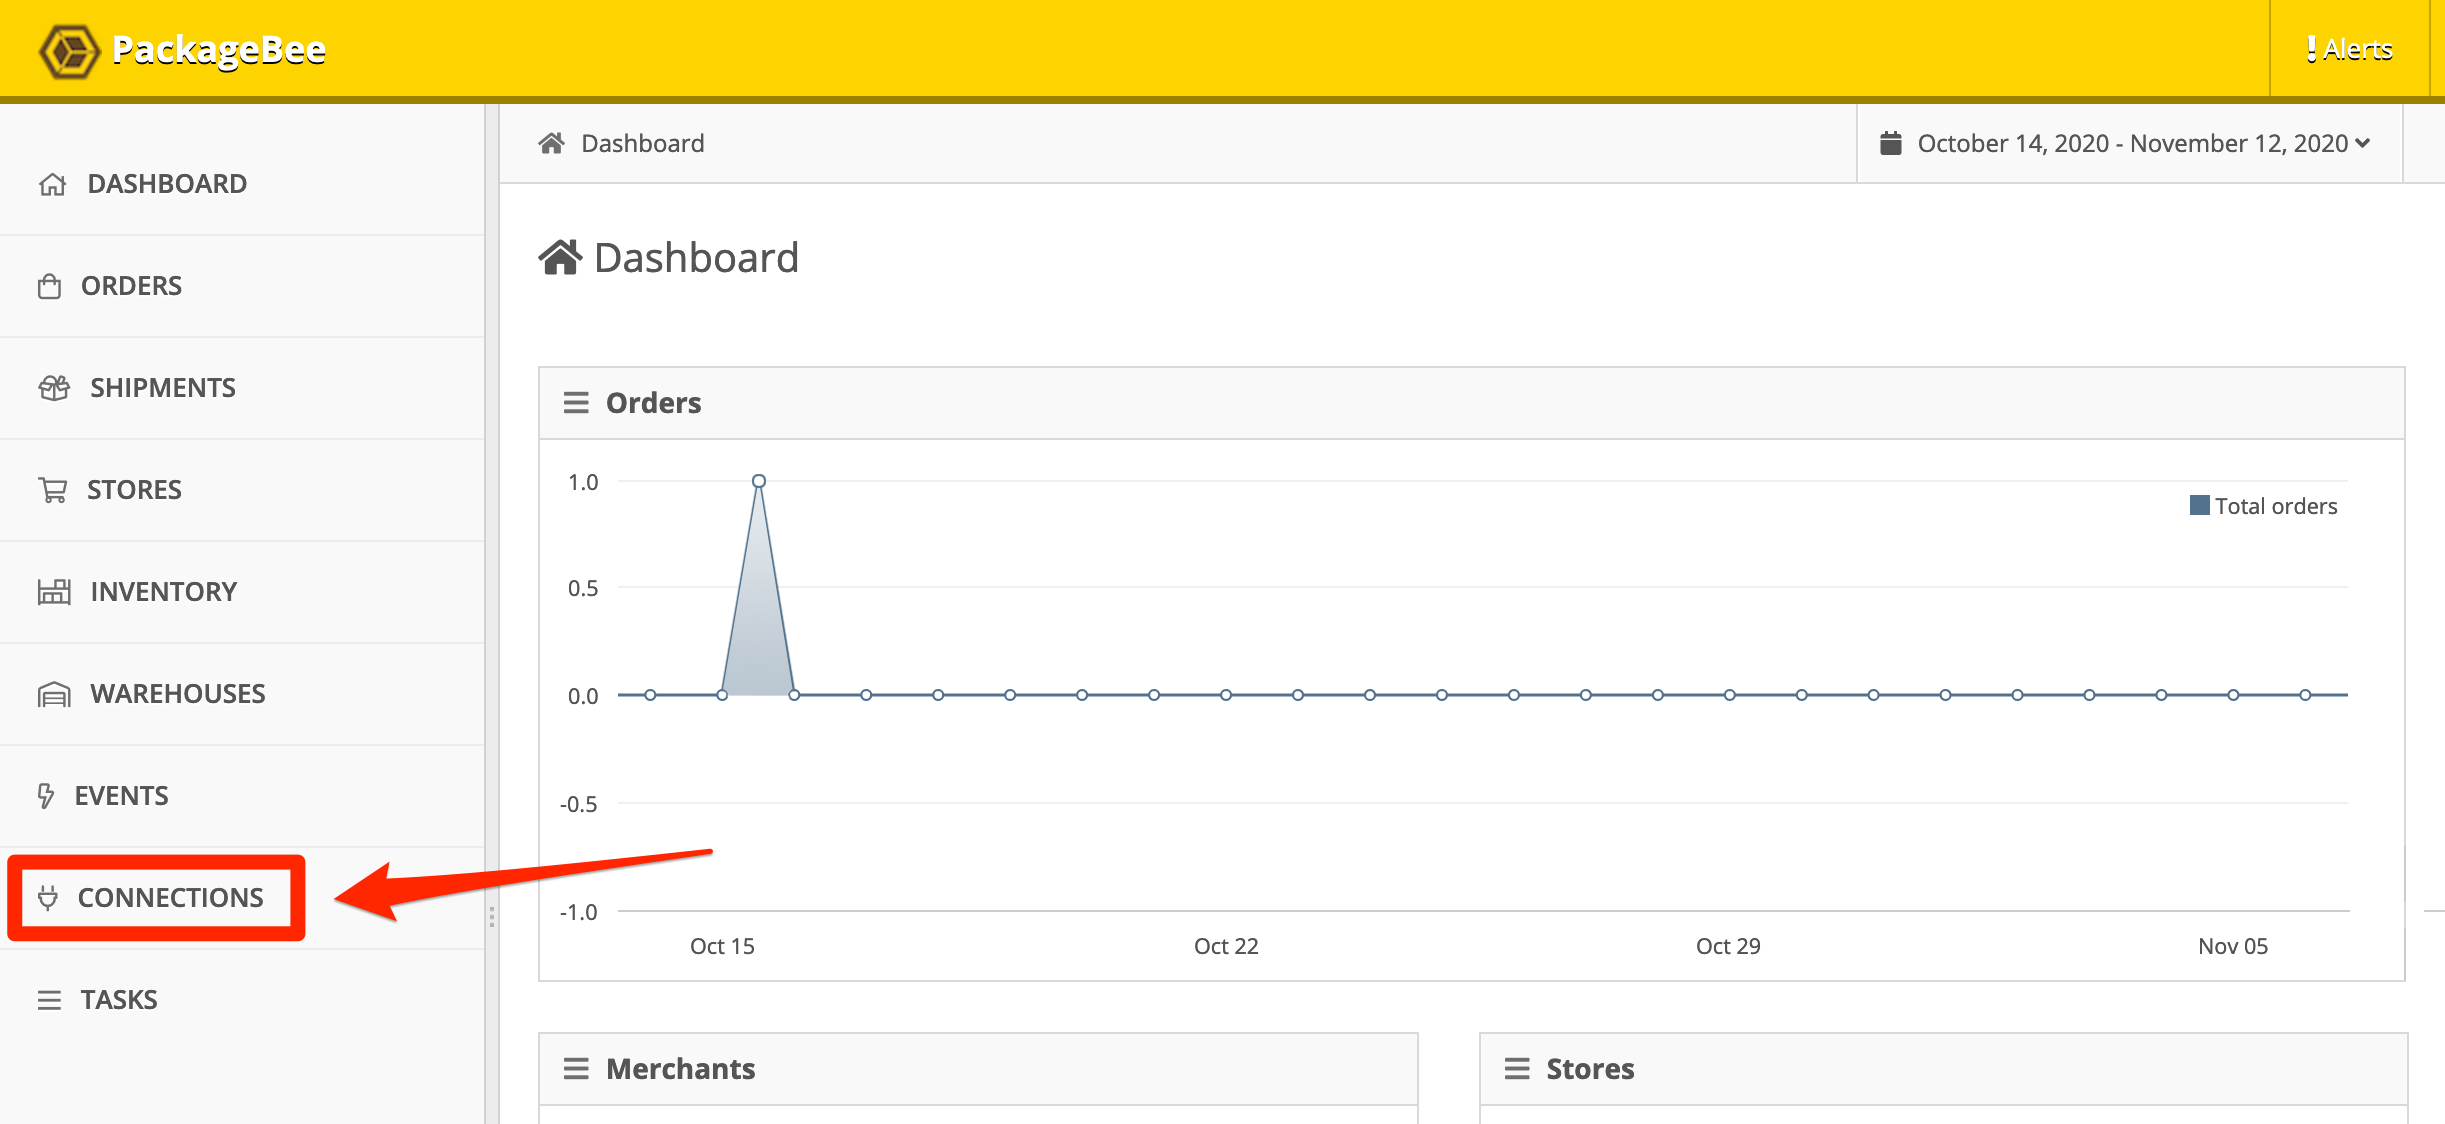2445x1124 pixels.
Task: Click the Nov 05 axis label
Action: [x=2233, y=946]
